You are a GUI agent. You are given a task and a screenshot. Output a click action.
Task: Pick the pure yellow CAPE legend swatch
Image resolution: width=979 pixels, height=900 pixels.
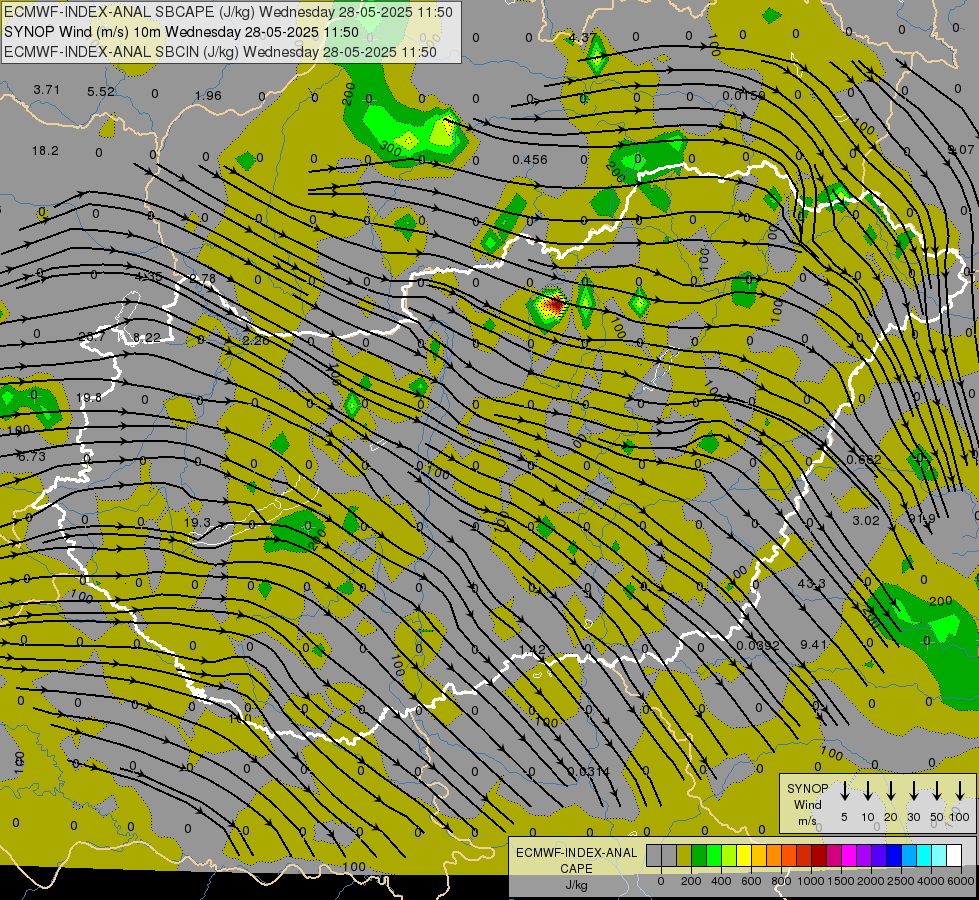[744, 855]
